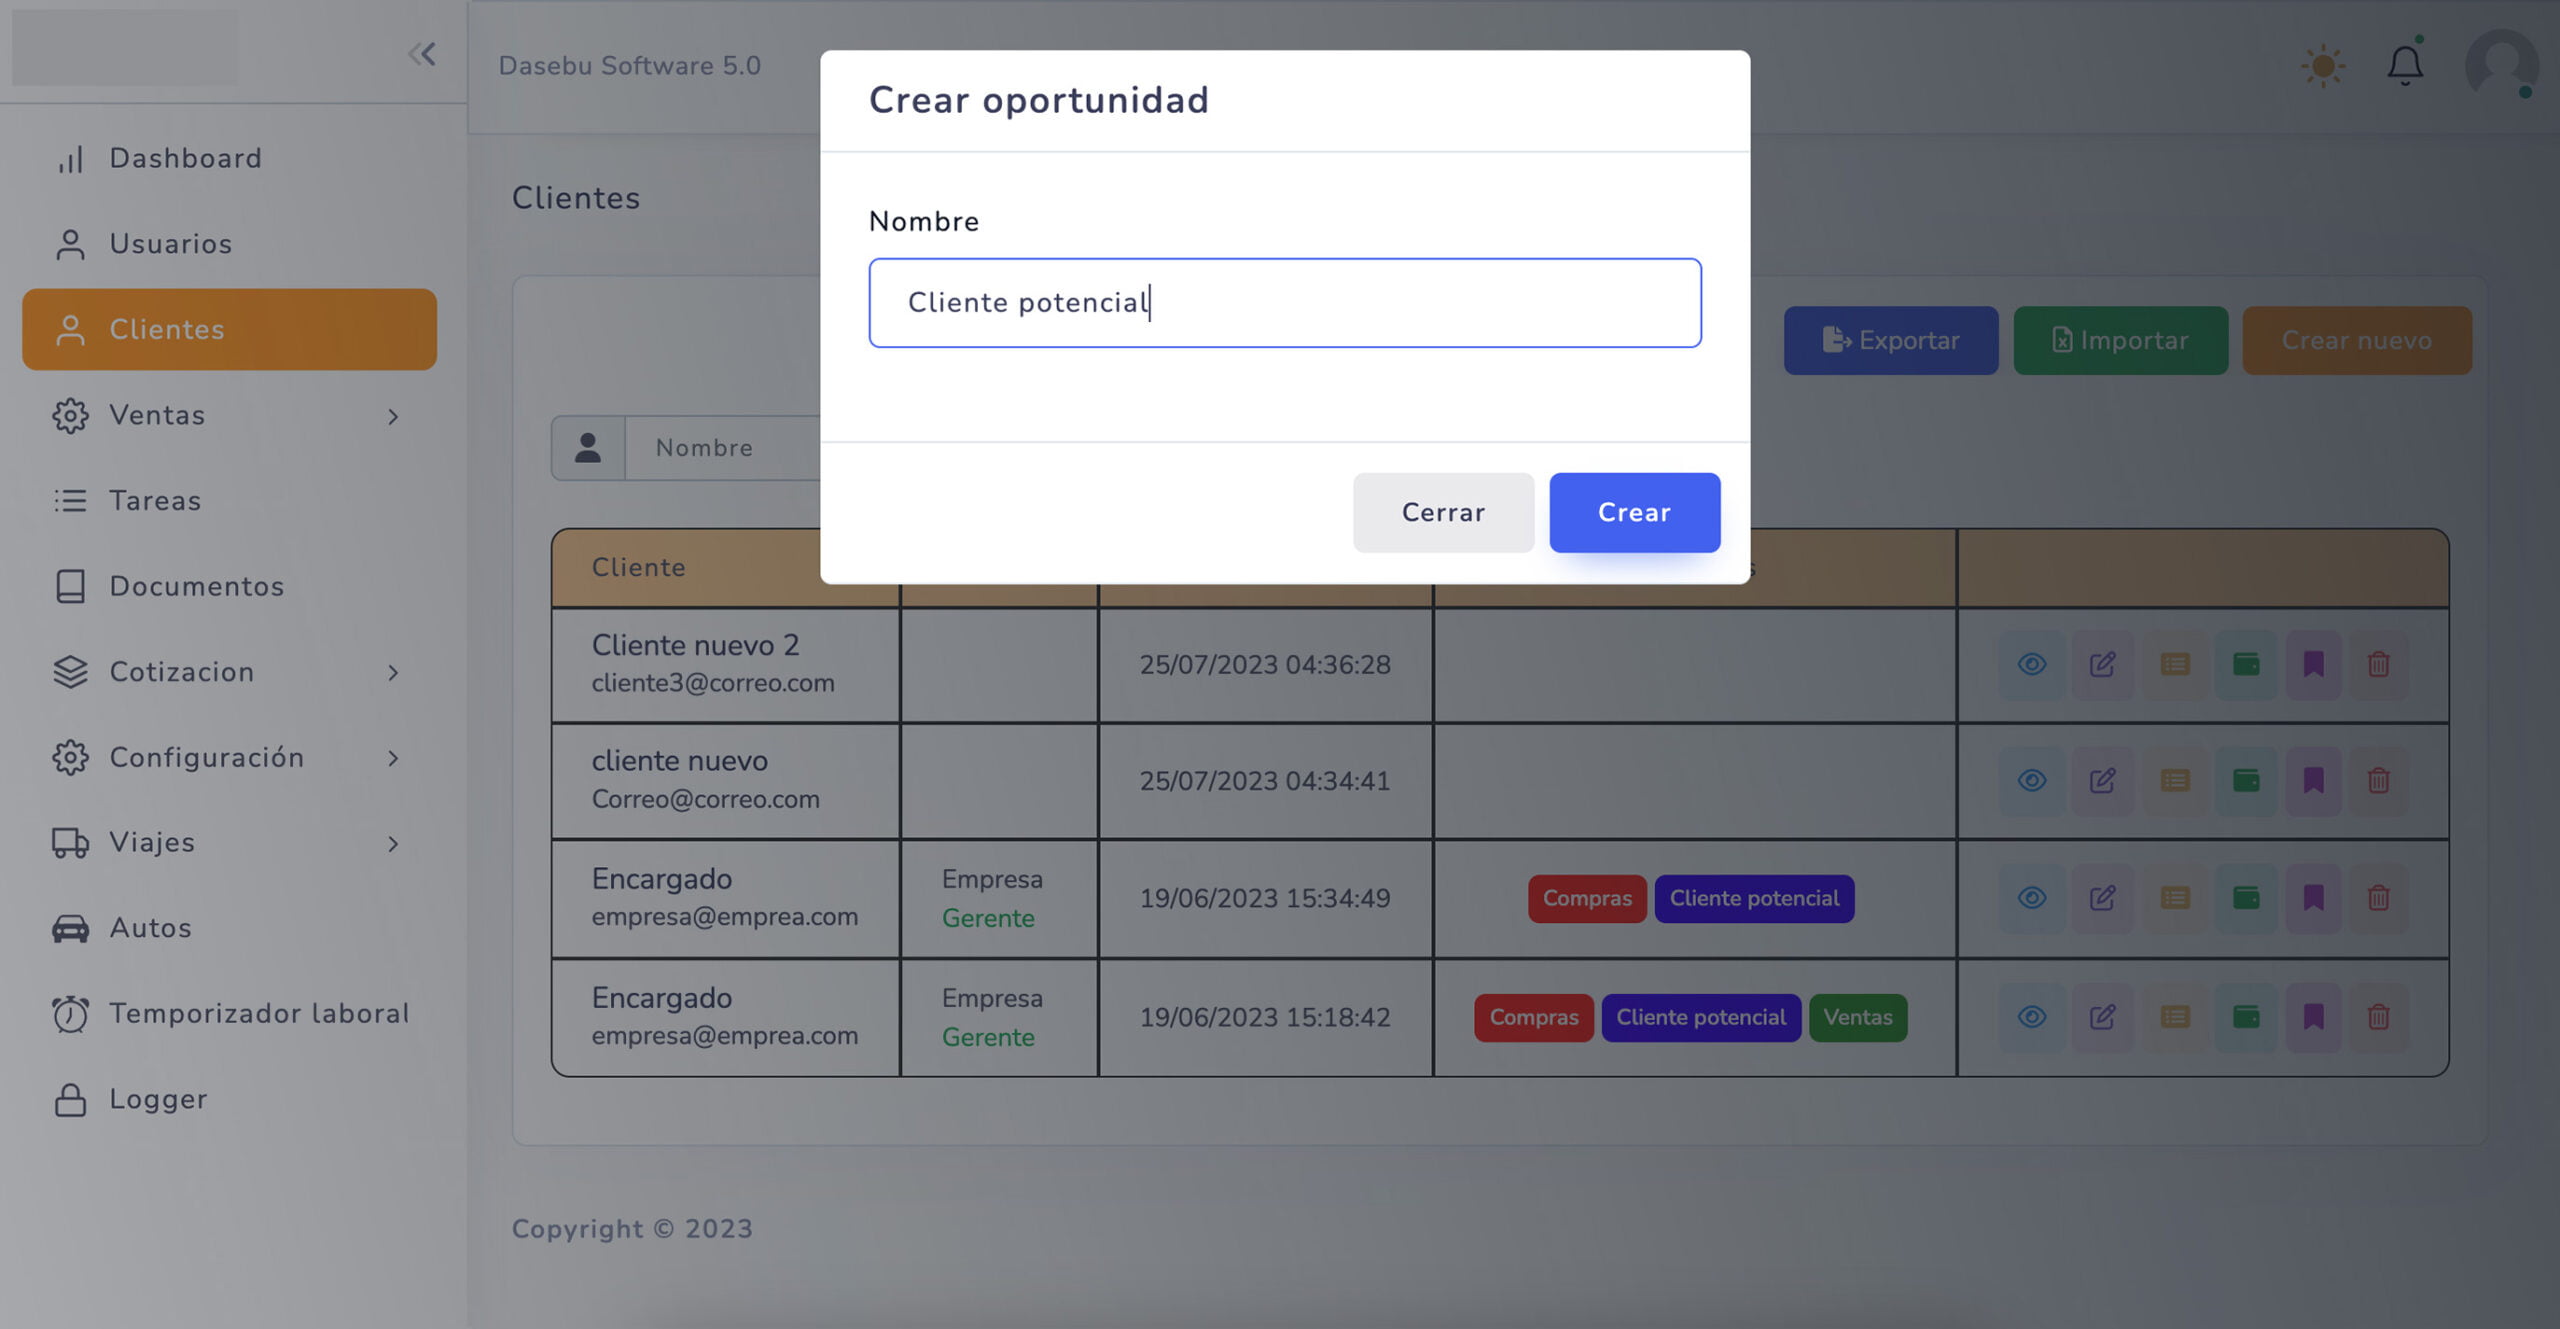Click bookmark icon in Encargado 15:34:49 row
The image size is (2560, 1329).
[x=2312, y=898]
